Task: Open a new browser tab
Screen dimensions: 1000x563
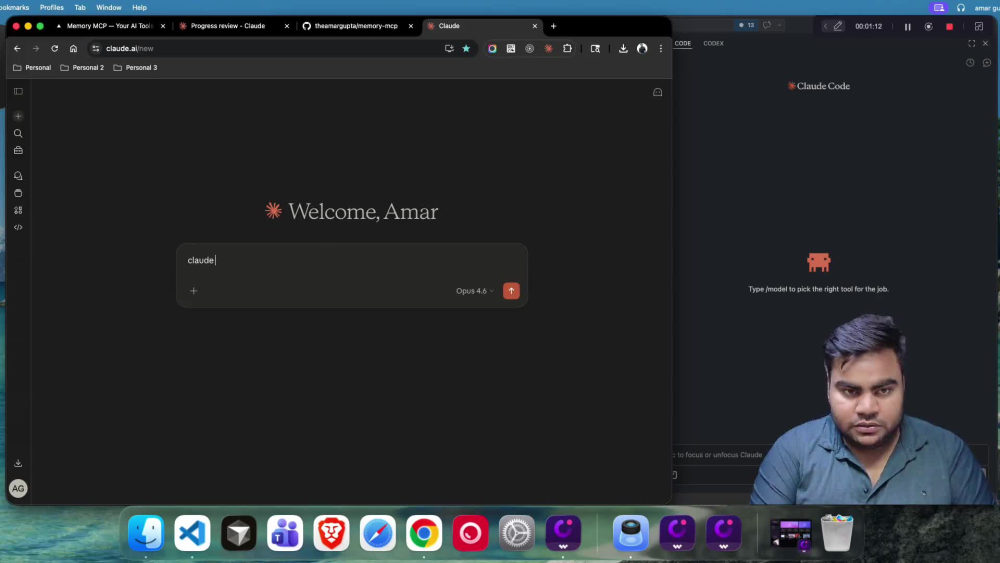Action: click(x=554, y=26)
